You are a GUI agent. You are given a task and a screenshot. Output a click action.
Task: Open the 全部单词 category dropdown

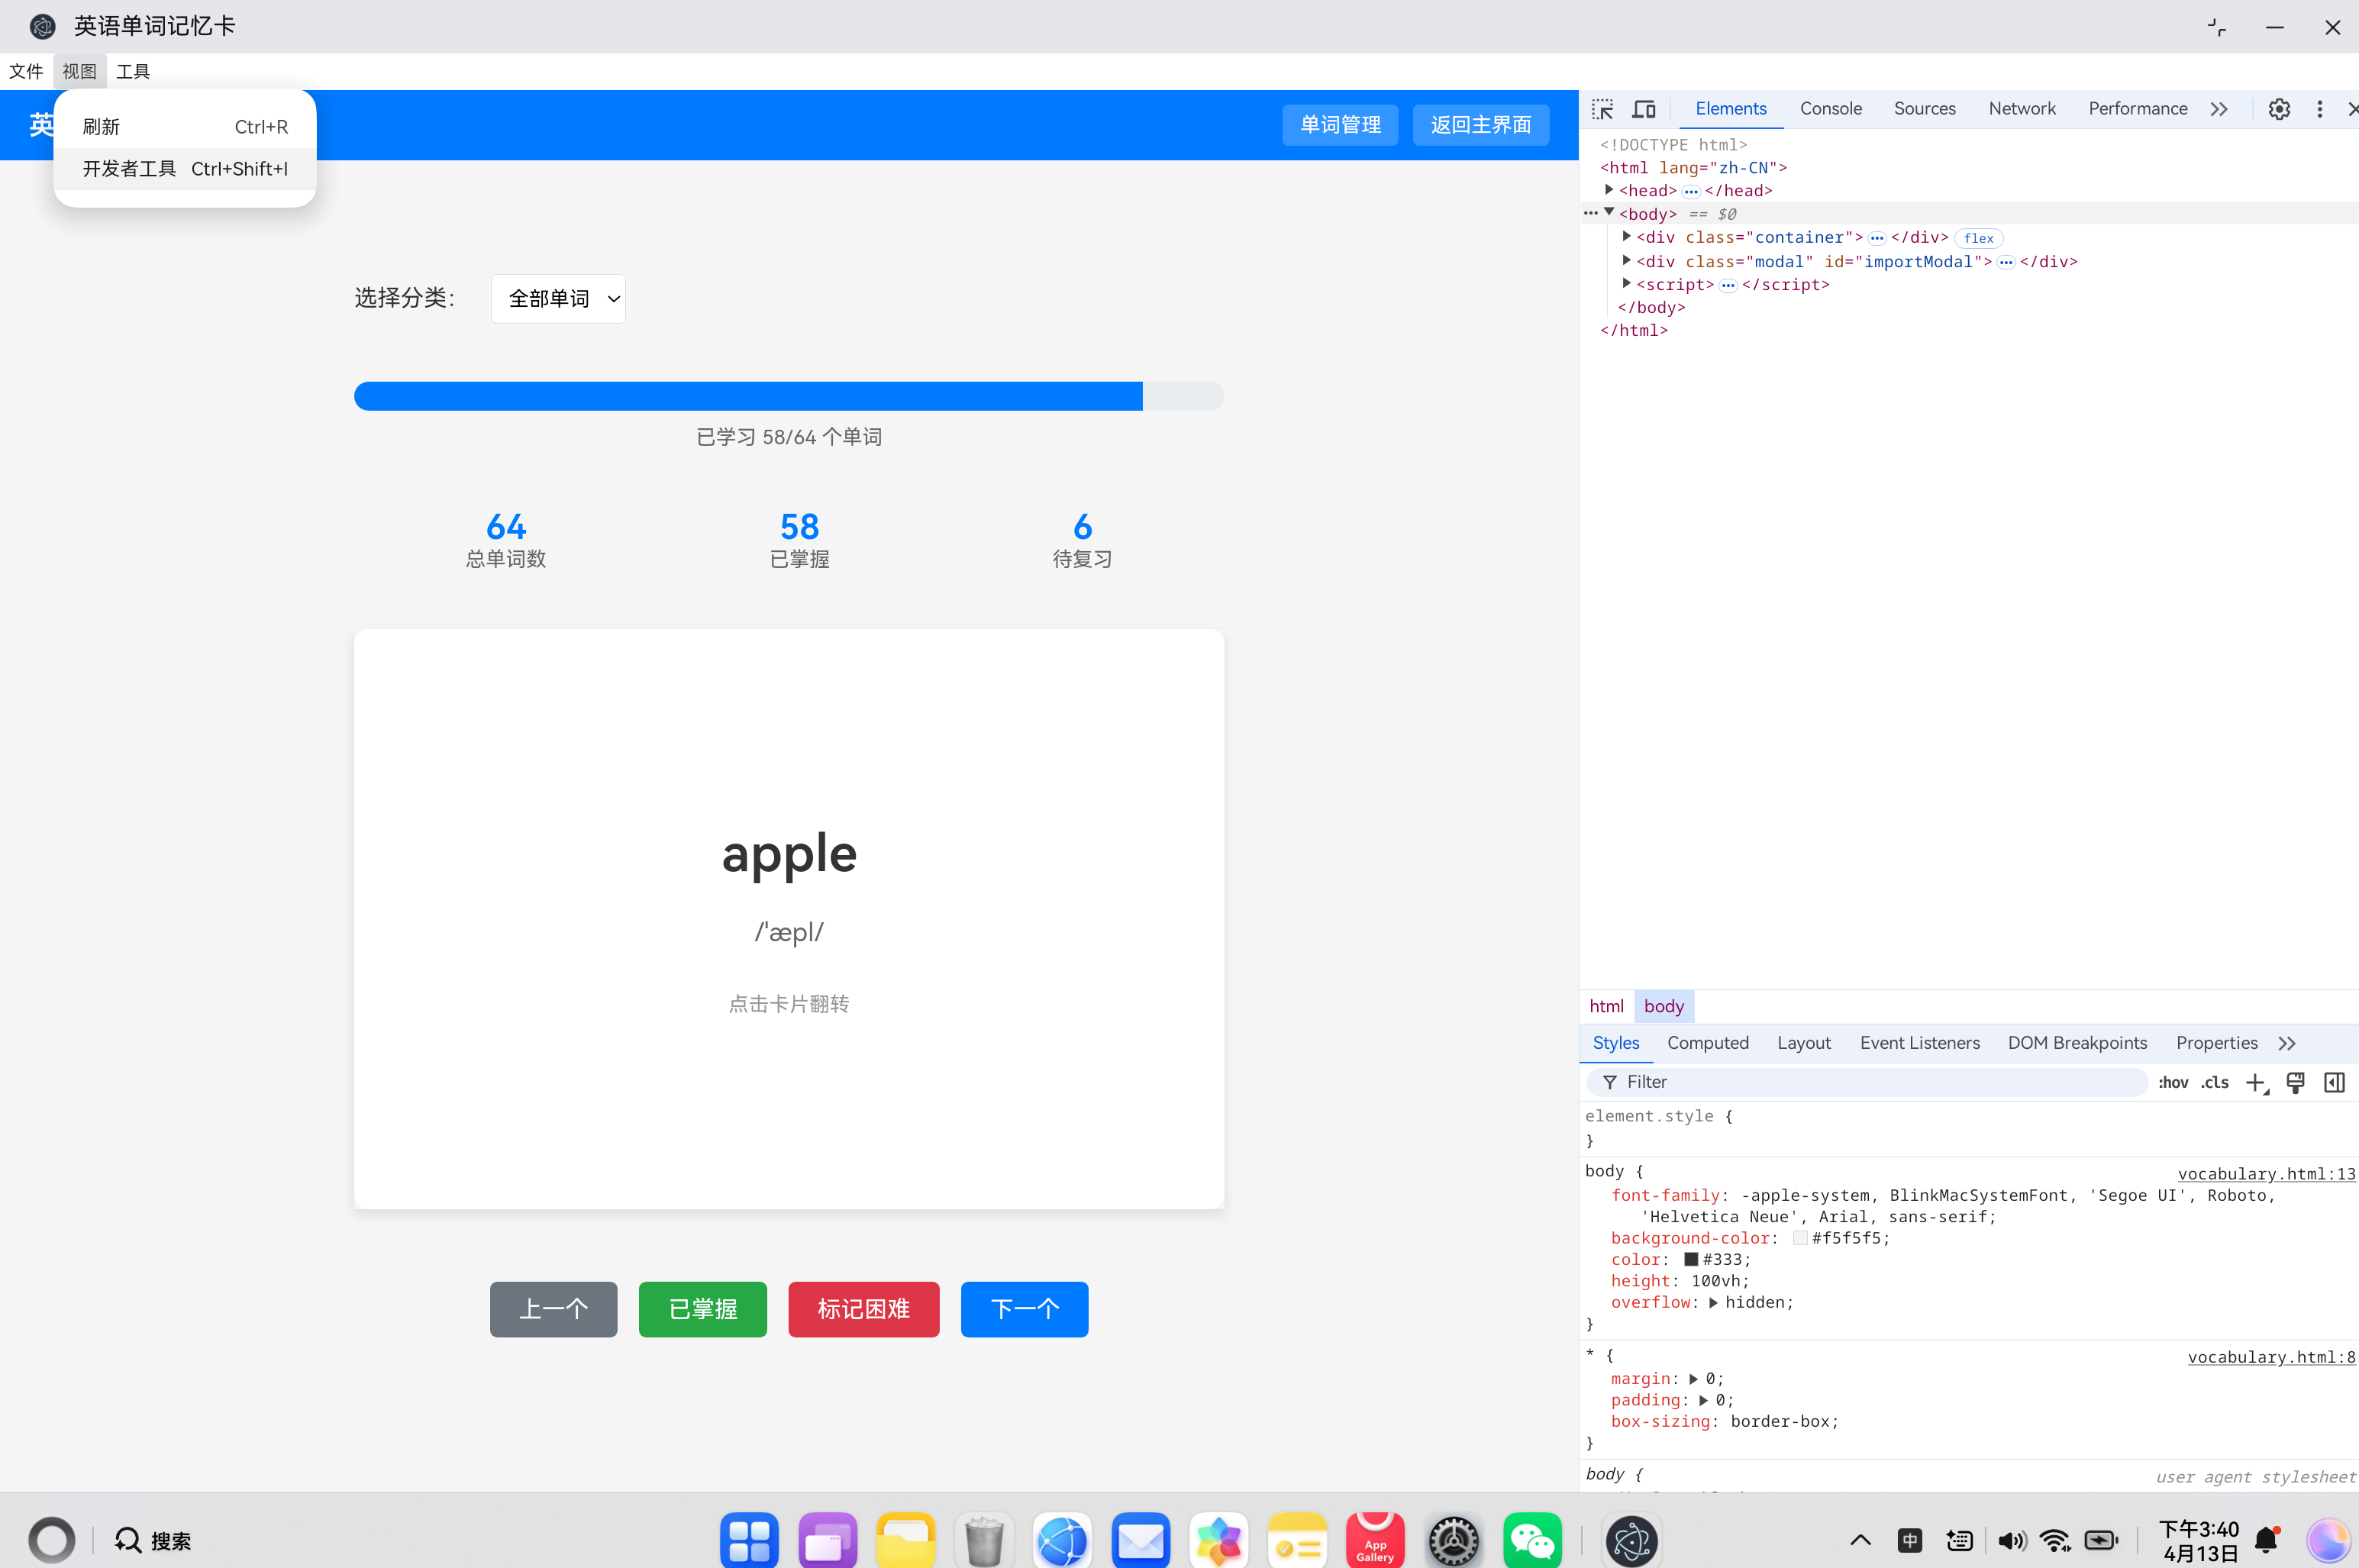(x=558, y=299)
